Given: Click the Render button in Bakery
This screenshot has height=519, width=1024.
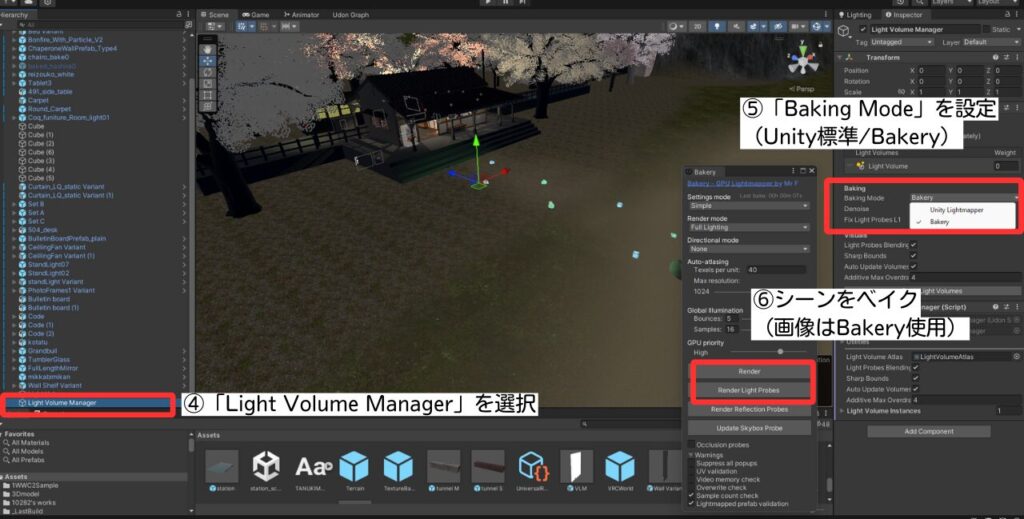Looking at the screenshot, I should point(749,371).
